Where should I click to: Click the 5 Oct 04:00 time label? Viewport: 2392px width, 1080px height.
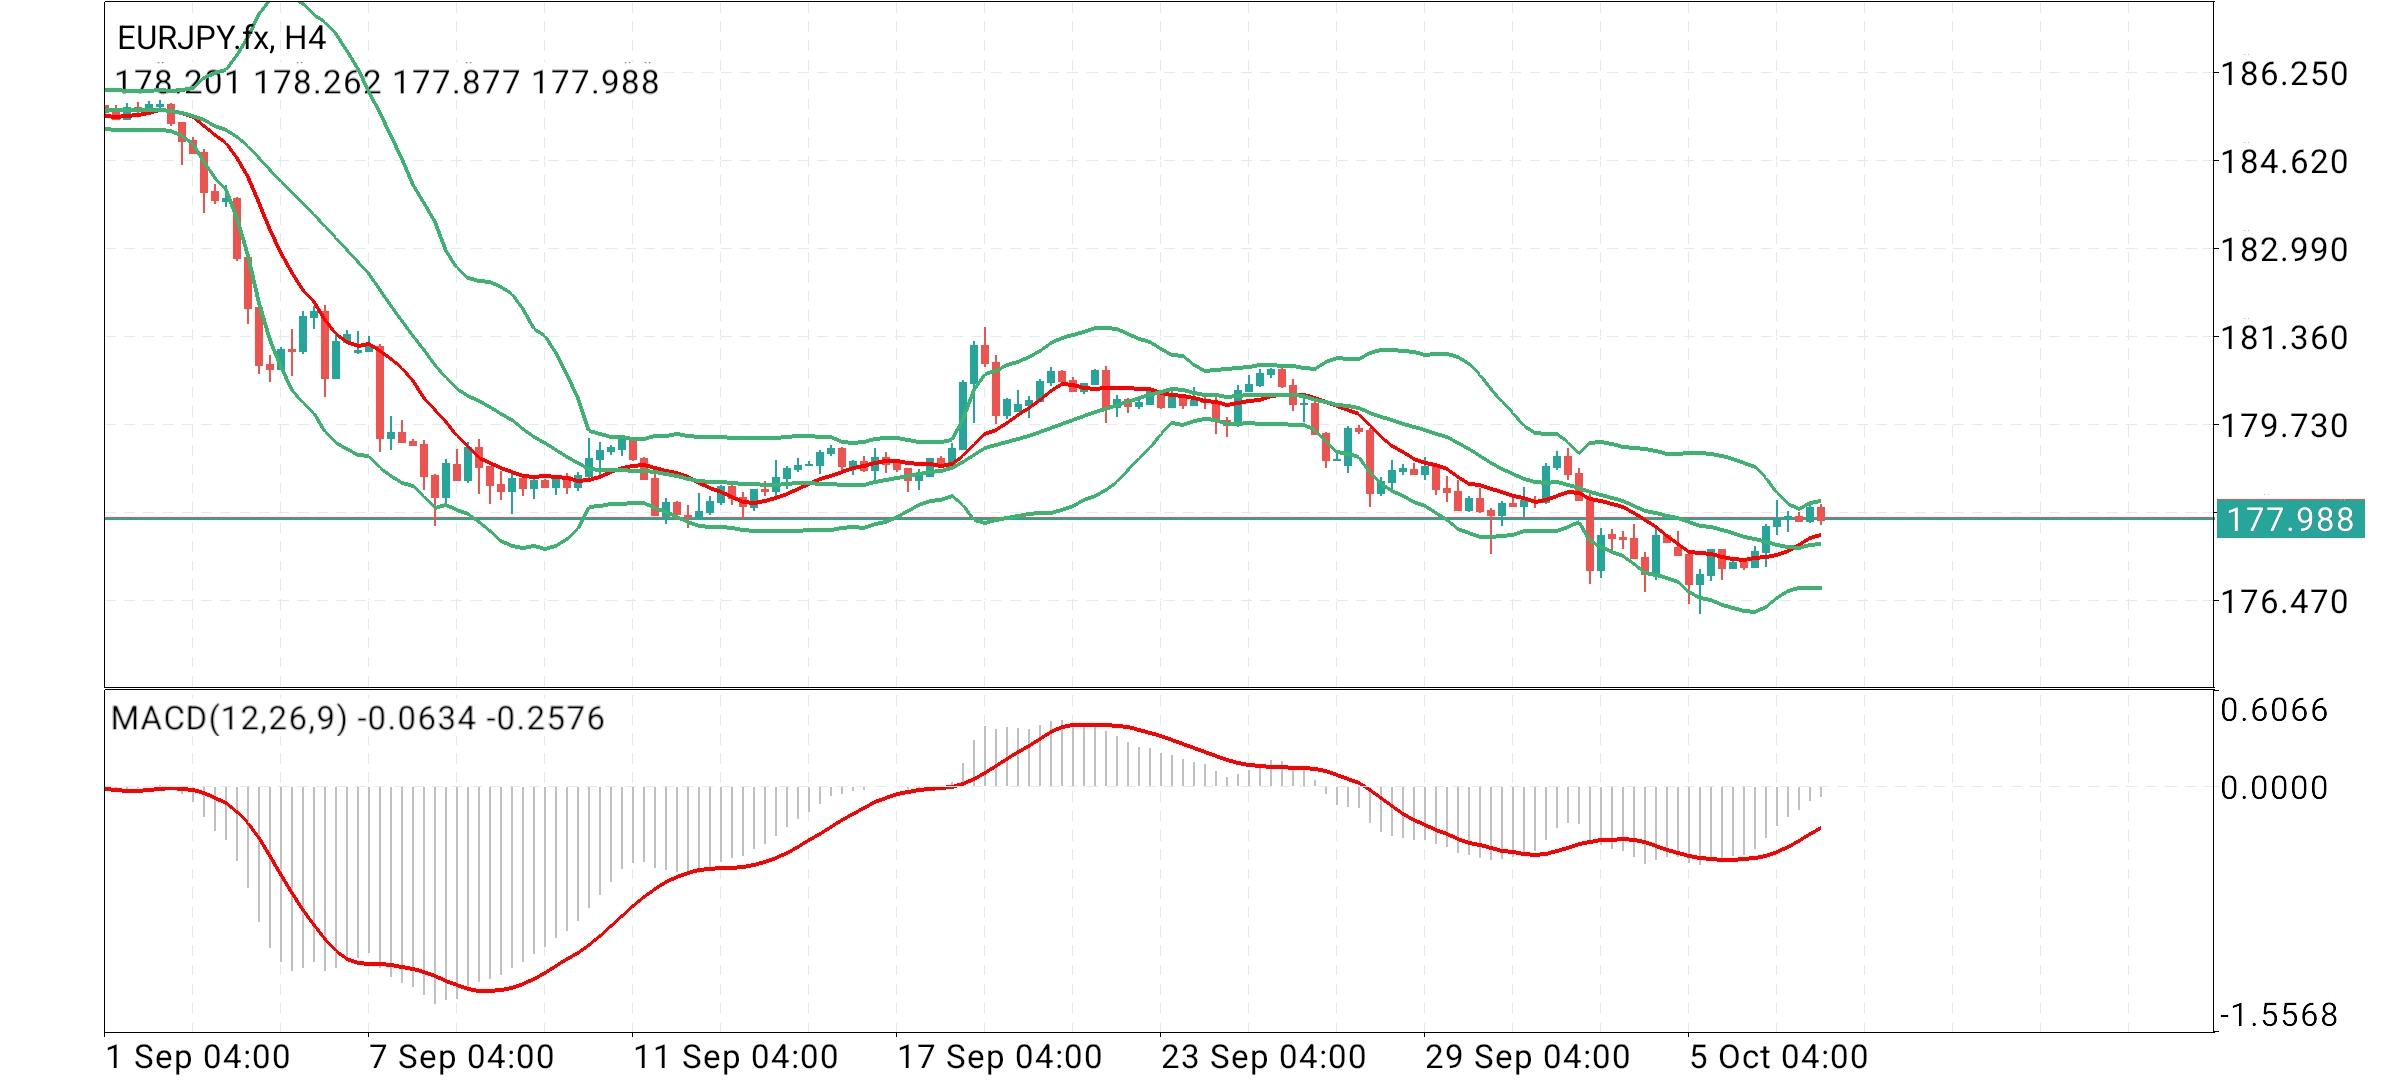pos(1779,1057)
